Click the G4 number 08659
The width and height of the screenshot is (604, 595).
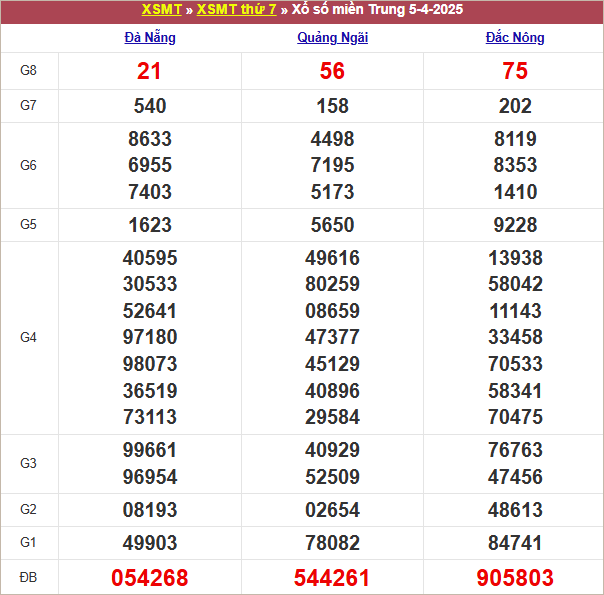pyautogui.click(x=332, y=311)
